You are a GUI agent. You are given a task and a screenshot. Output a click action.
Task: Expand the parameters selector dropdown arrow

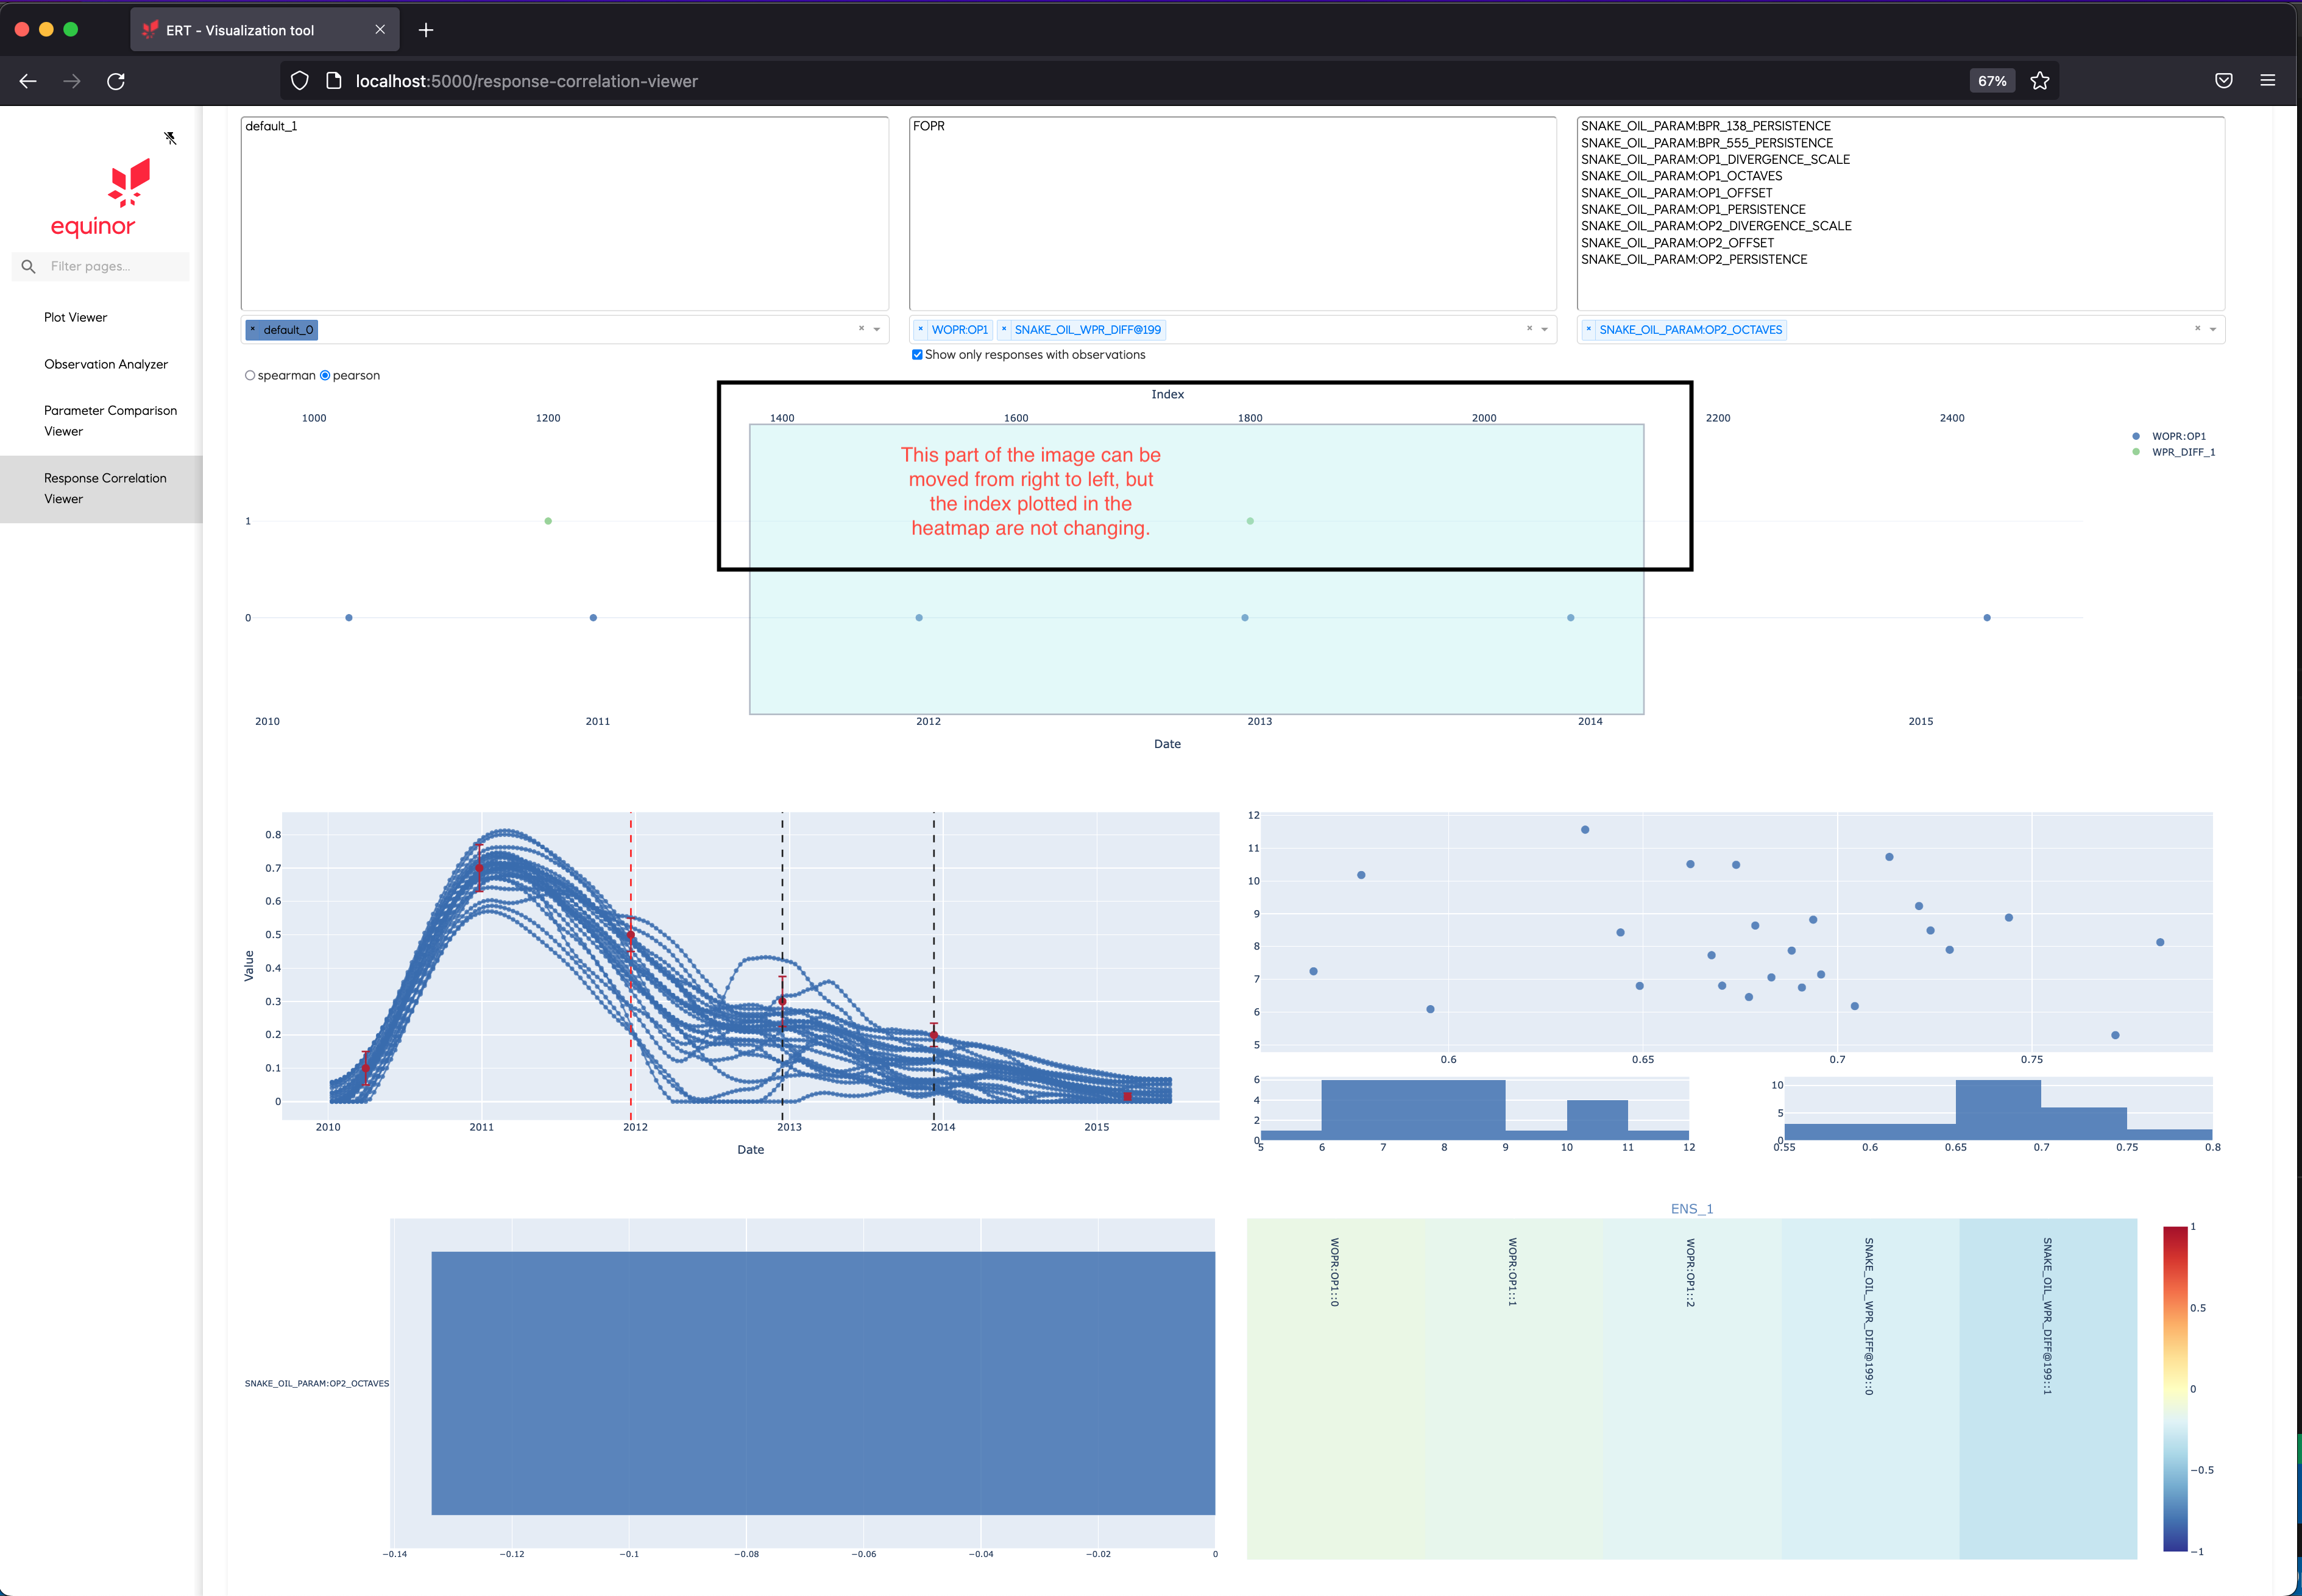click(2213, 329)
